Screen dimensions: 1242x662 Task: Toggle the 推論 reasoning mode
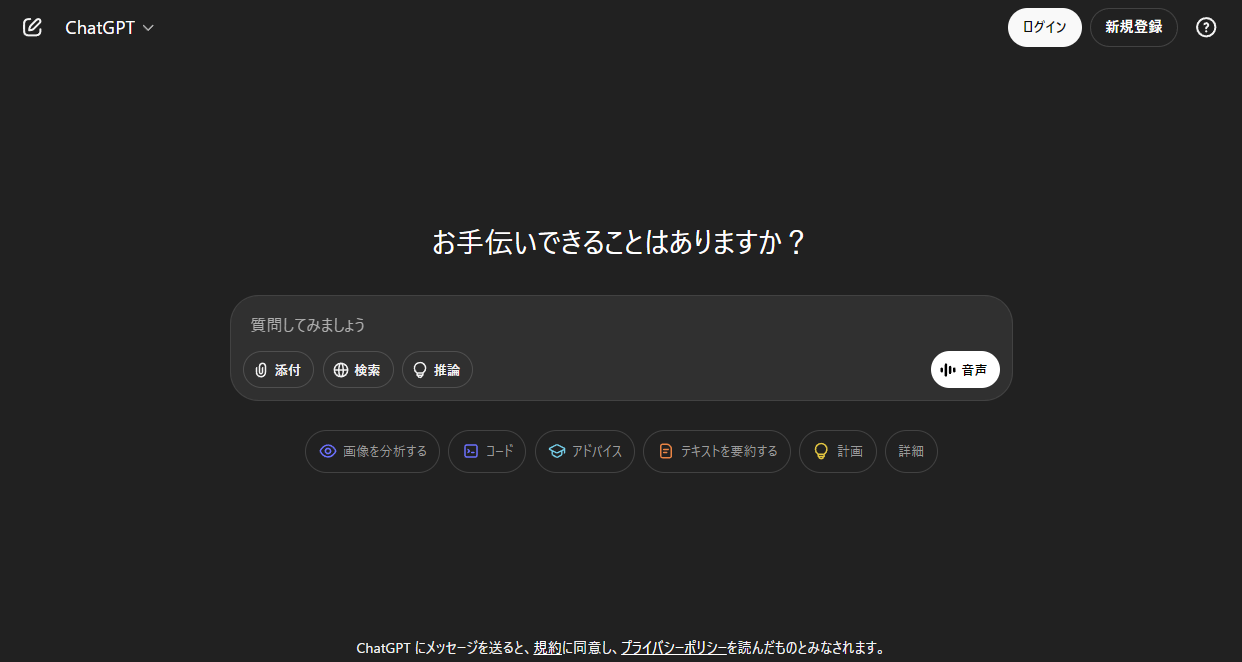[437, 370]
